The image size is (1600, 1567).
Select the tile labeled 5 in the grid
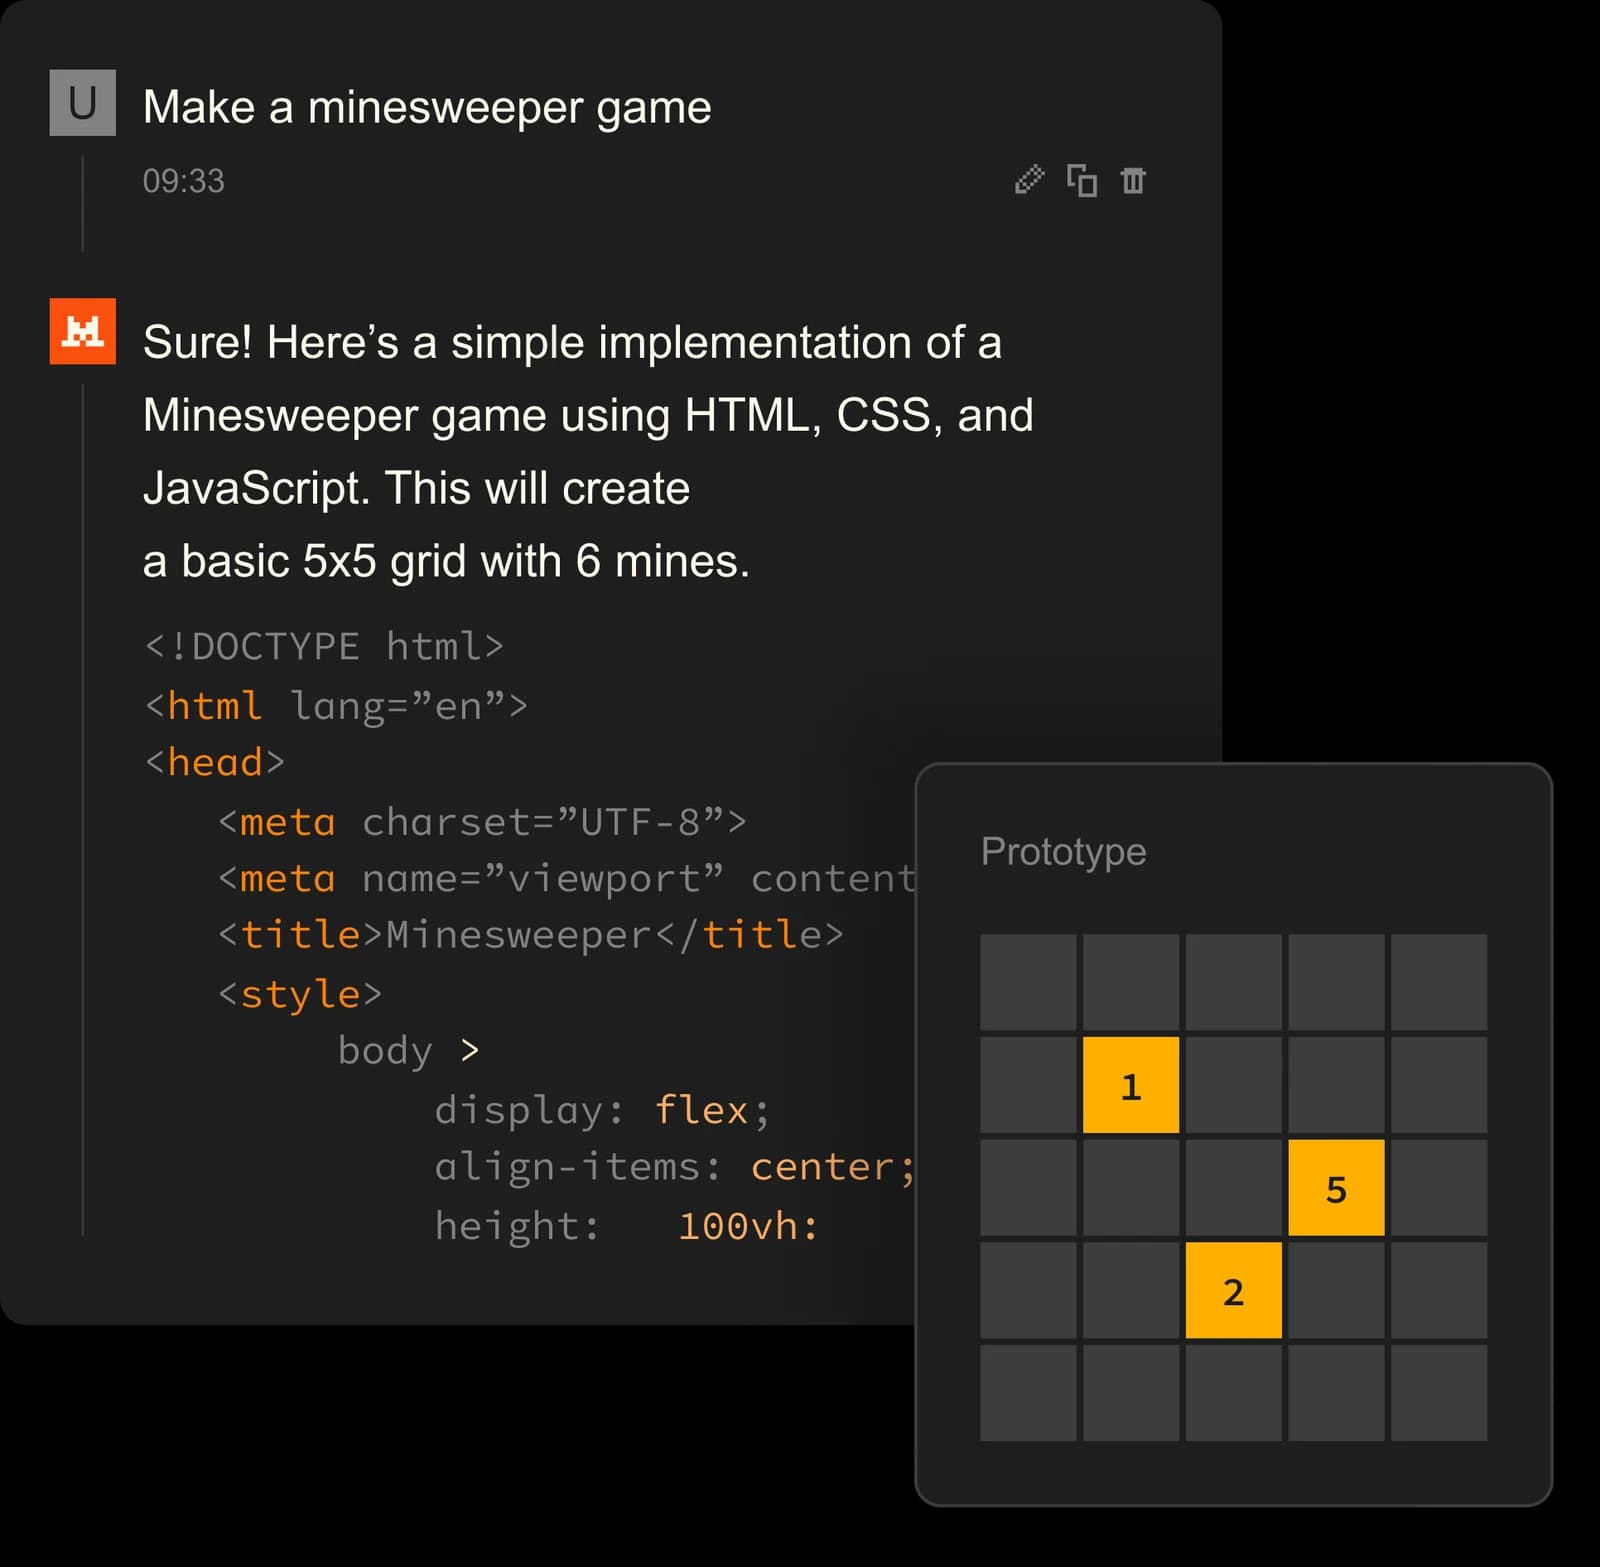(1337, 1189)
